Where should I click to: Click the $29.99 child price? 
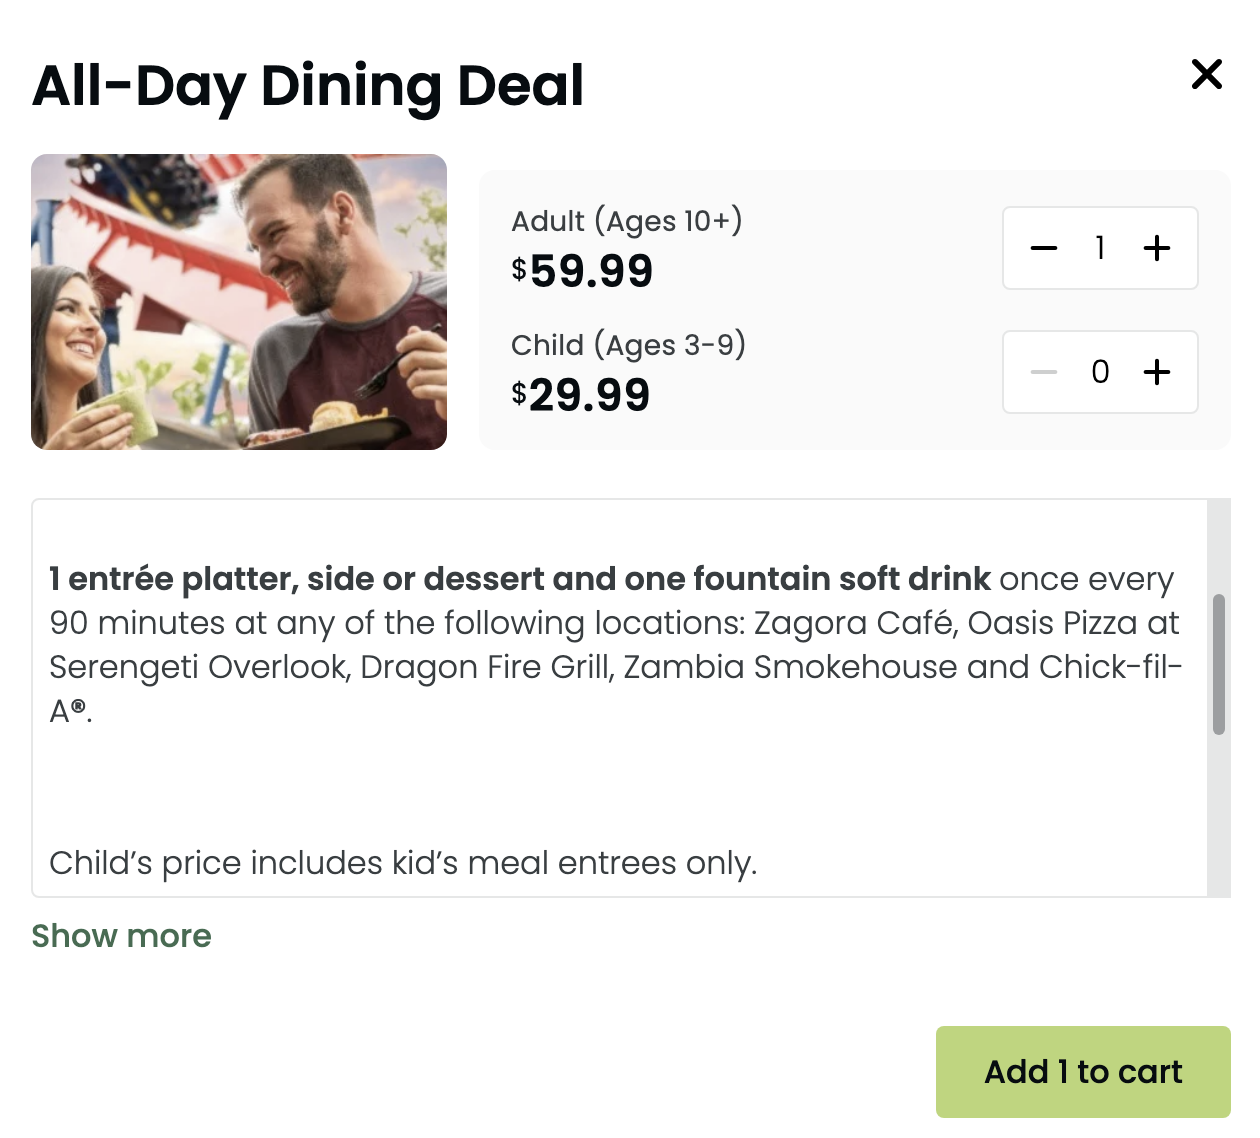581,395
